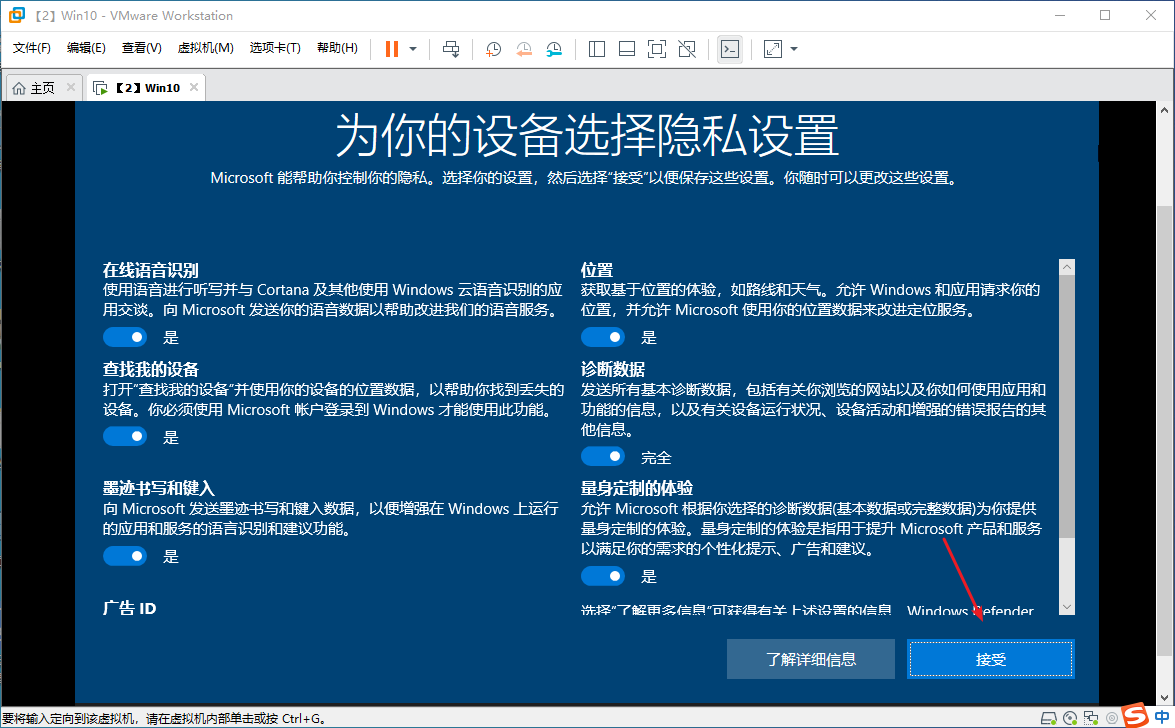The height and width of the screenshot is (728, 1175).
Task: Click the Sogou input method S icon
Action: pyautogui.click(x=1135, y=715)
